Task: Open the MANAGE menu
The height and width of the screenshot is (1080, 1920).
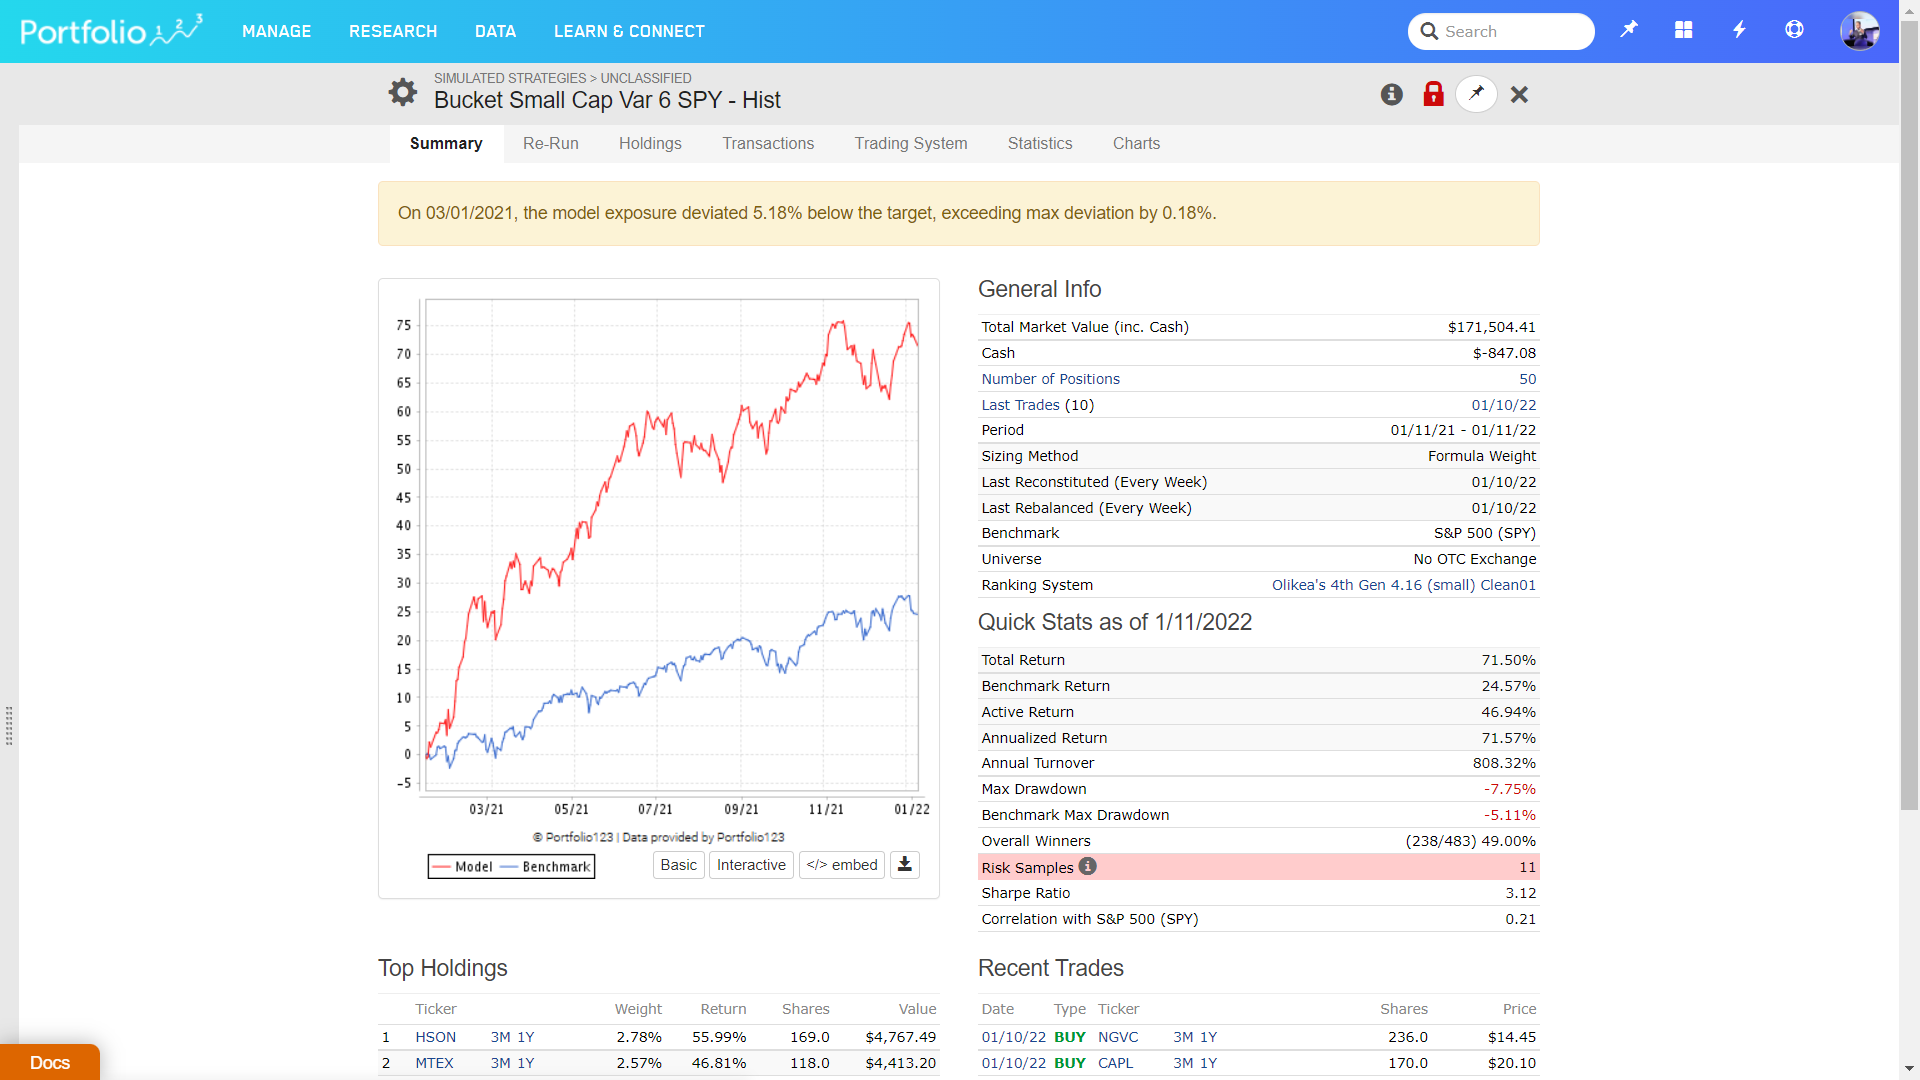Action: point(276,31)
